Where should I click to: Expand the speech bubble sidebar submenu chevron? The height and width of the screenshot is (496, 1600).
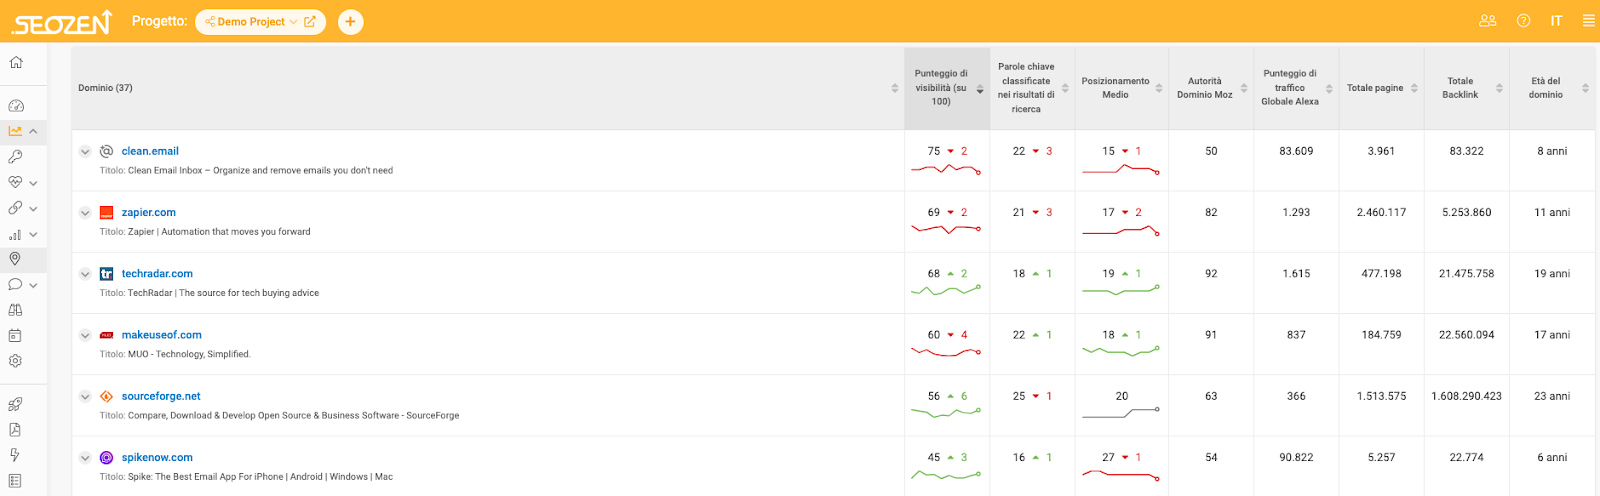(x=33, y=285)
